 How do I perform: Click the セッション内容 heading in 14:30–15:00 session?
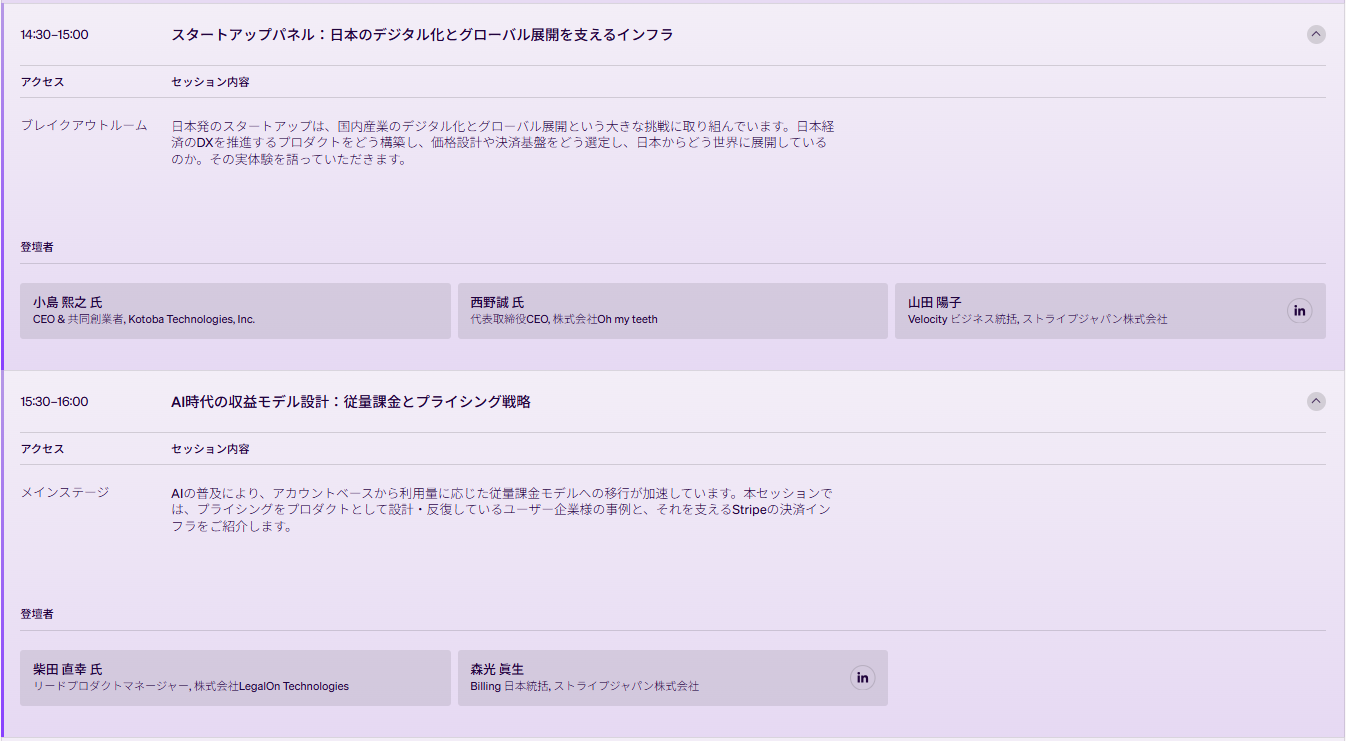click(210, 82)
